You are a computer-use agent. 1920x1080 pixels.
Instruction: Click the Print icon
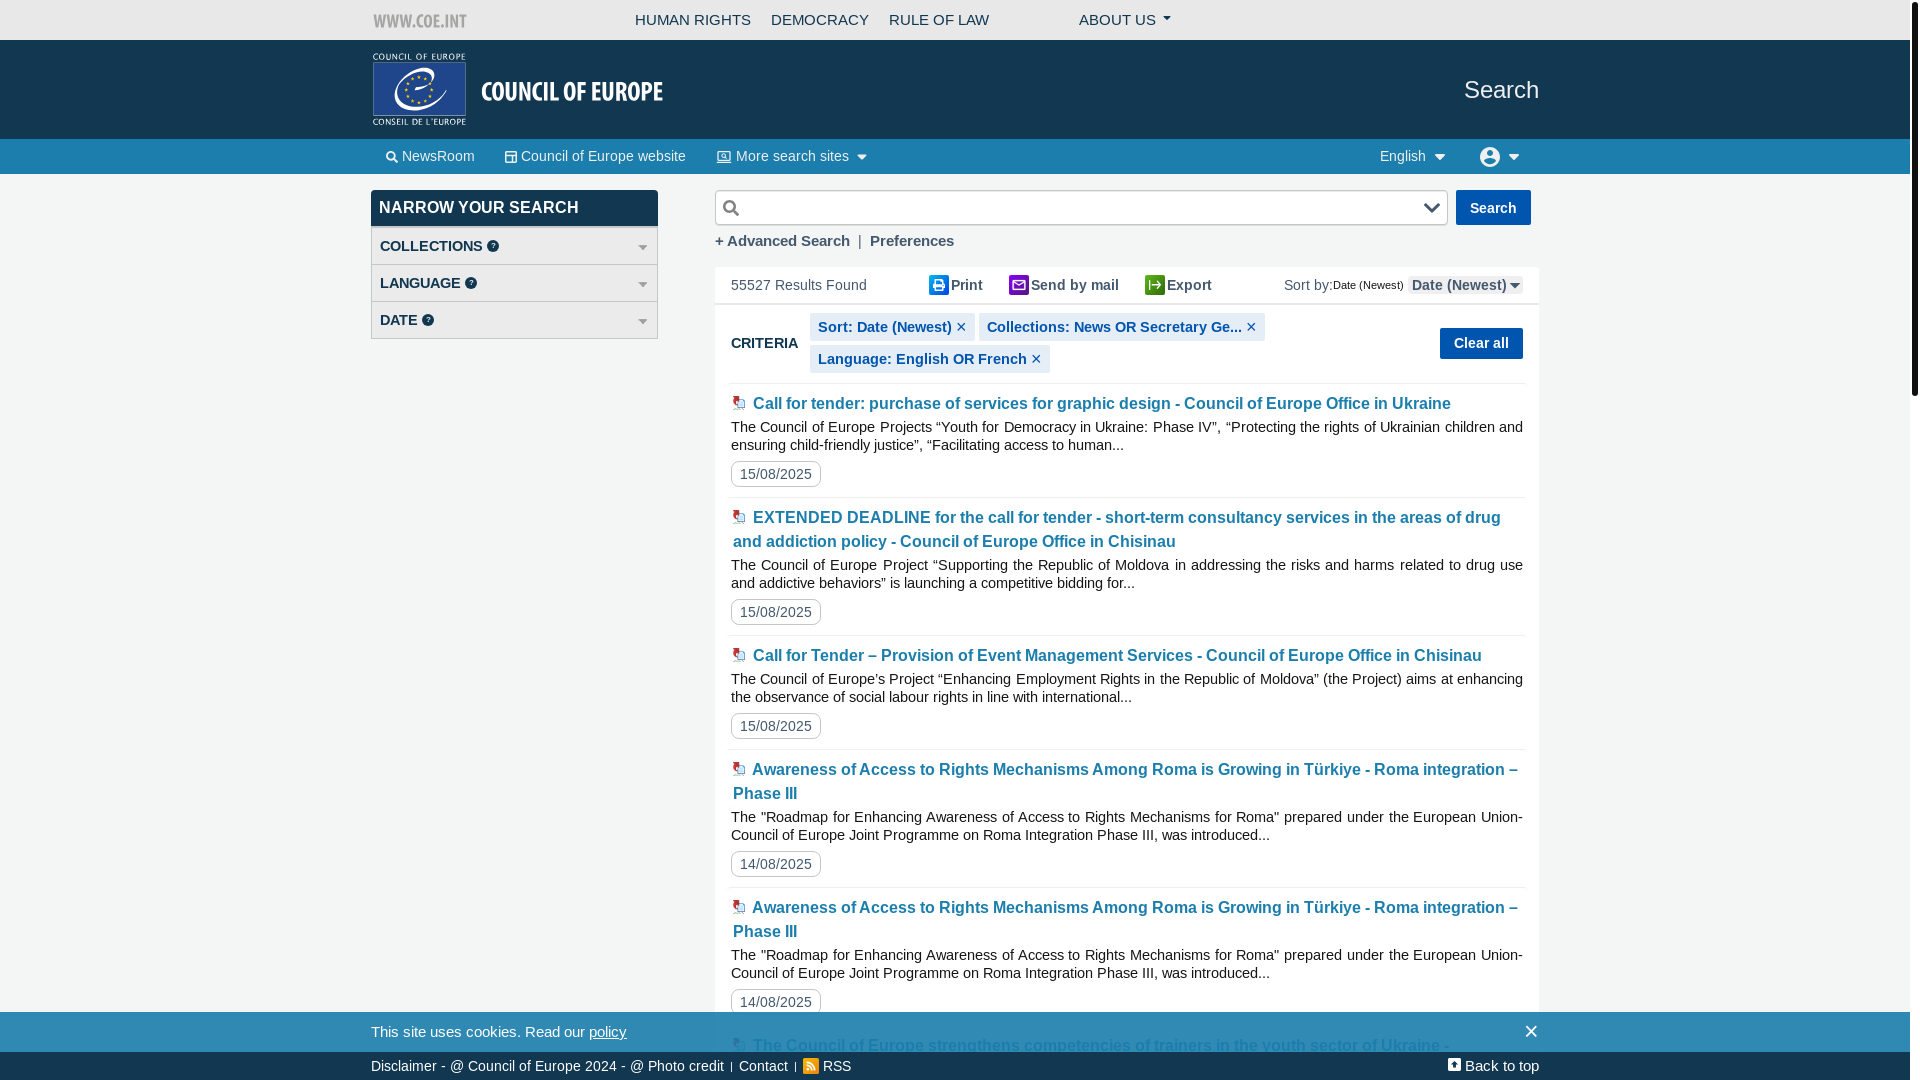point(938,285)
